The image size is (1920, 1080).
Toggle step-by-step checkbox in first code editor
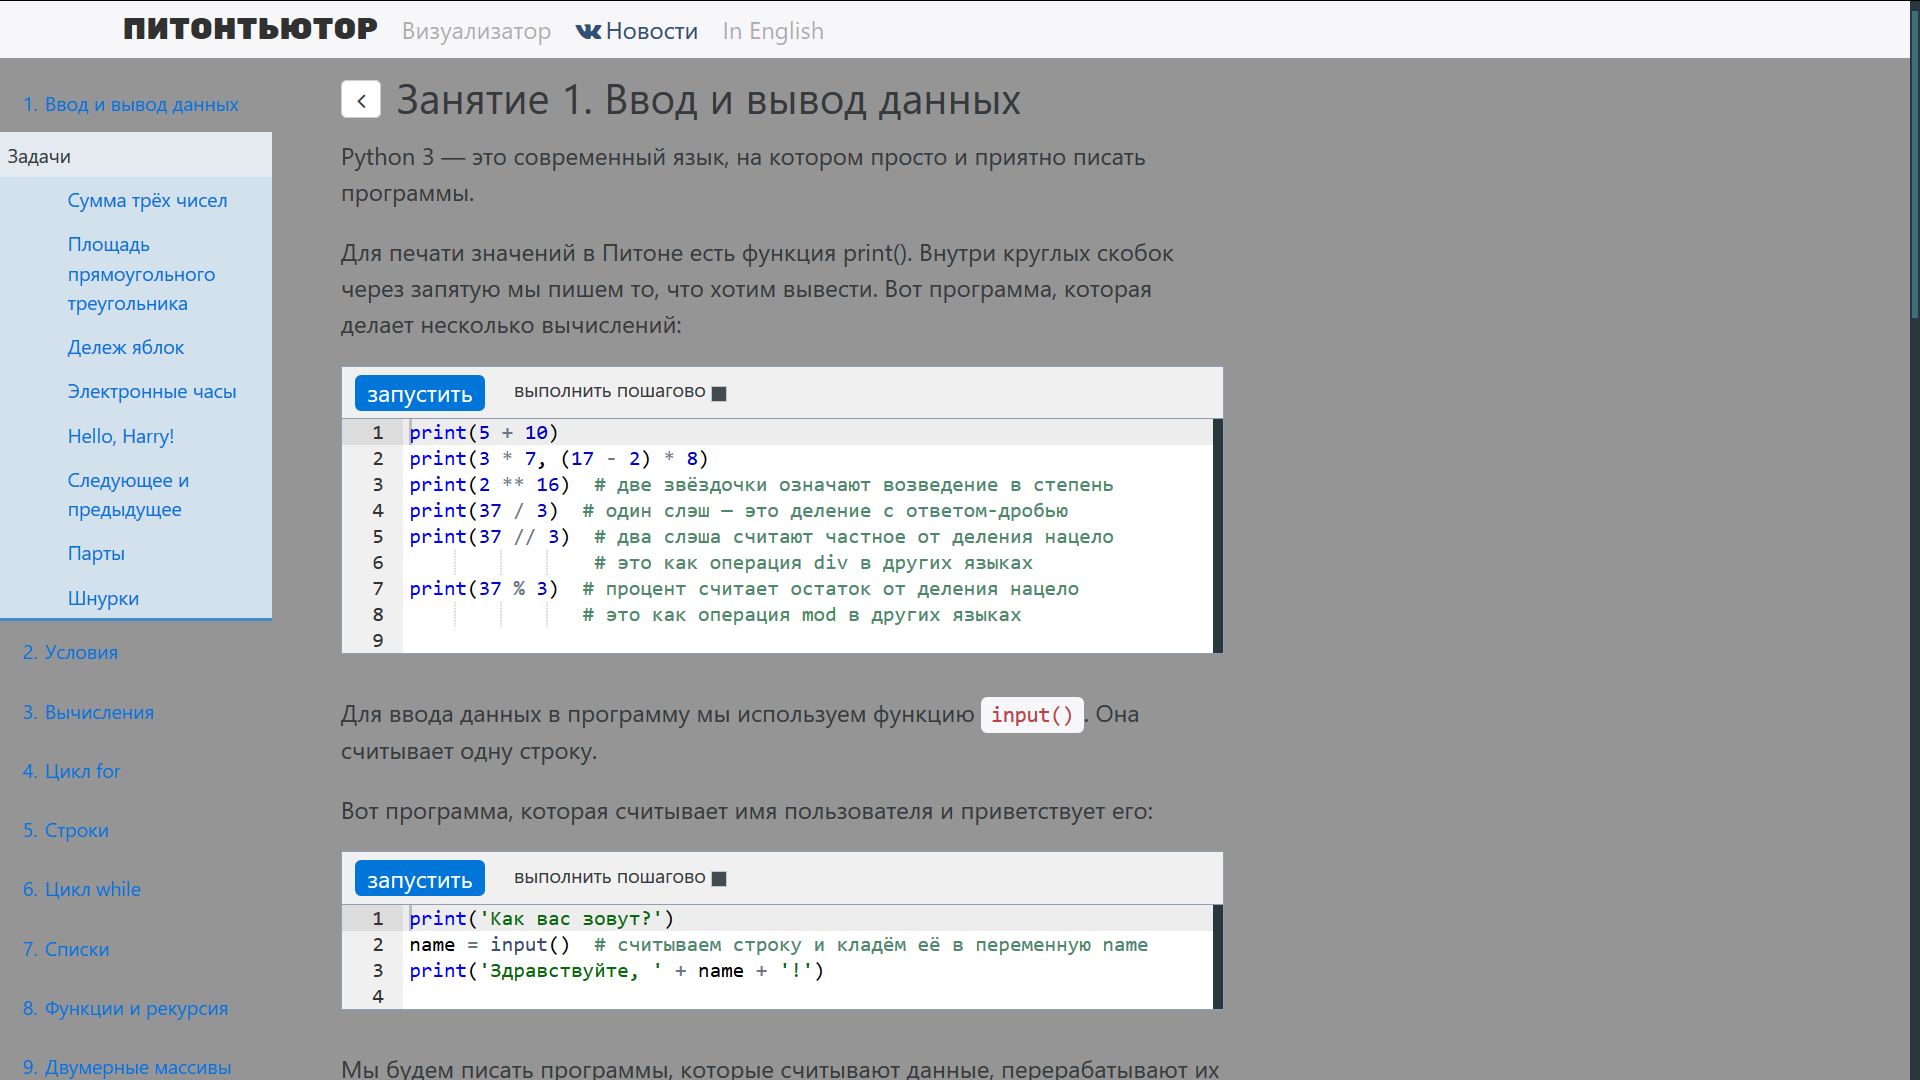719,393
